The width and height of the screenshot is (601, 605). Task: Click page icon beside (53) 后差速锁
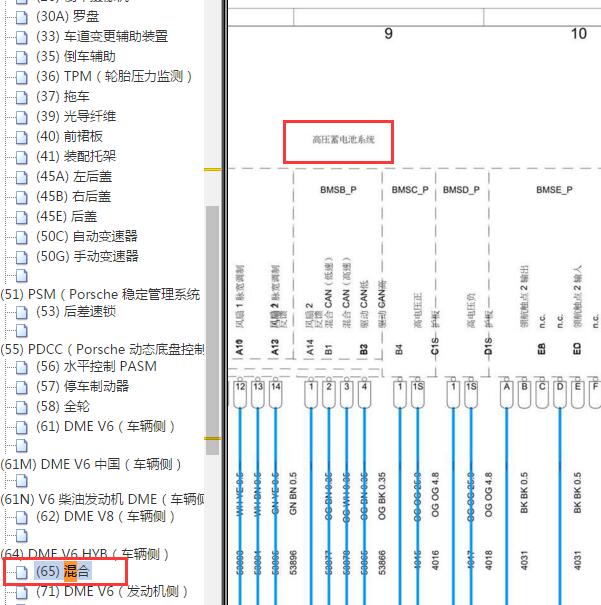click(22, 313)
